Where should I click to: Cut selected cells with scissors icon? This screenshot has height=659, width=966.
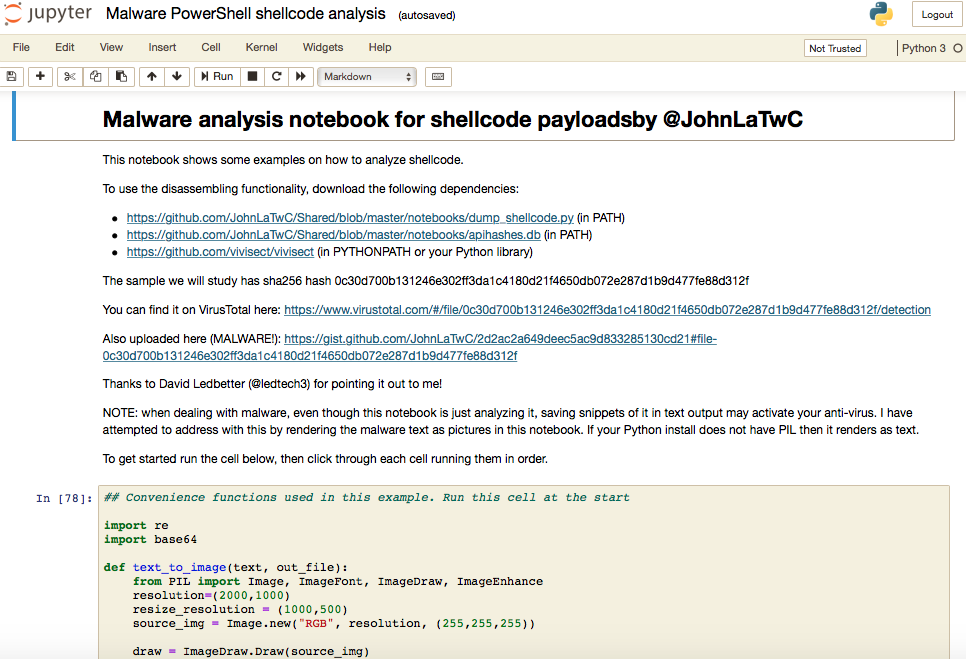pyautogui.click(x=70, y=76)
